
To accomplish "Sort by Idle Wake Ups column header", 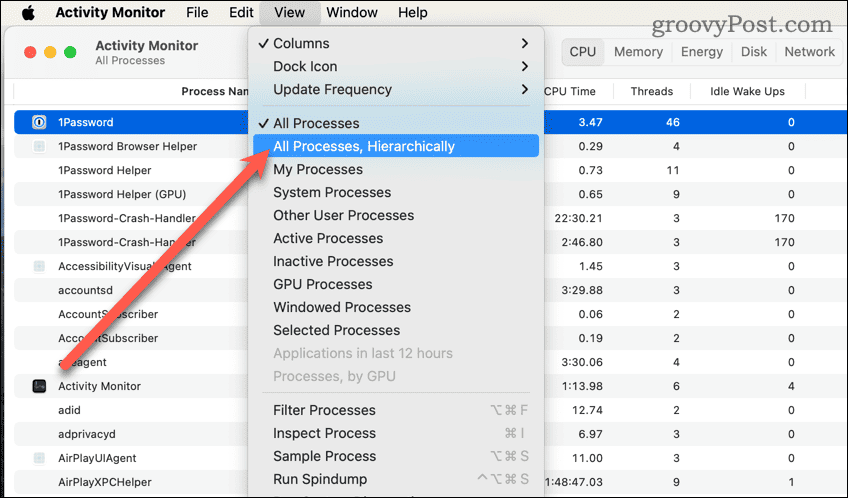I will [747, 91].
